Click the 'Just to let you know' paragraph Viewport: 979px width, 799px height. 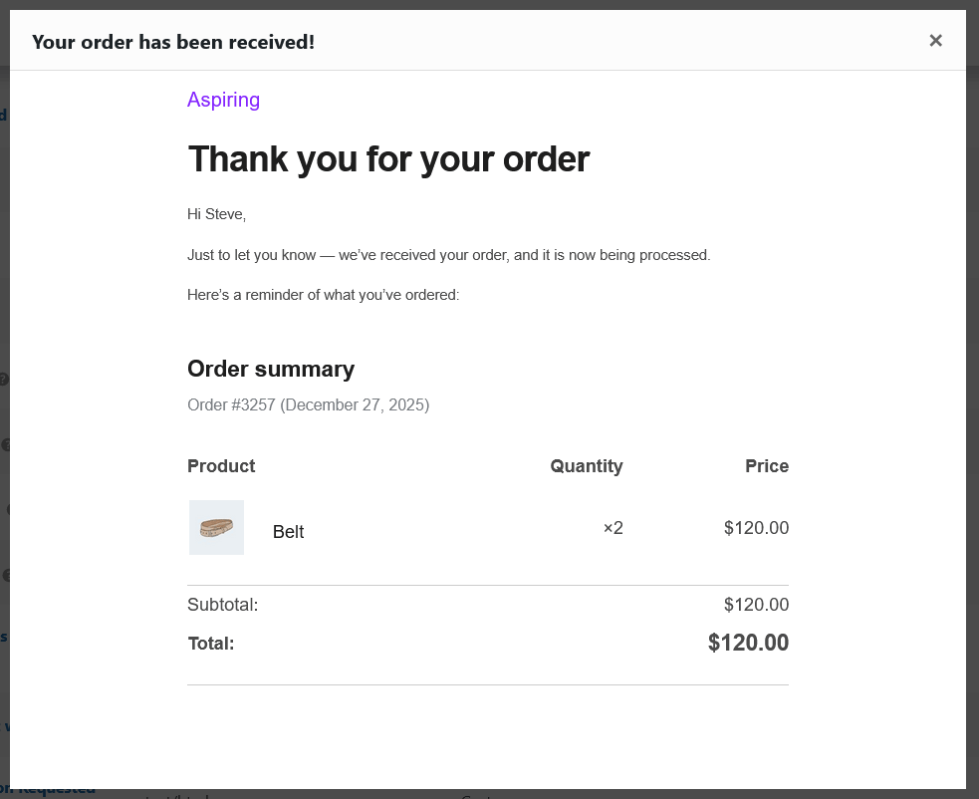click(x=448, y=255)
